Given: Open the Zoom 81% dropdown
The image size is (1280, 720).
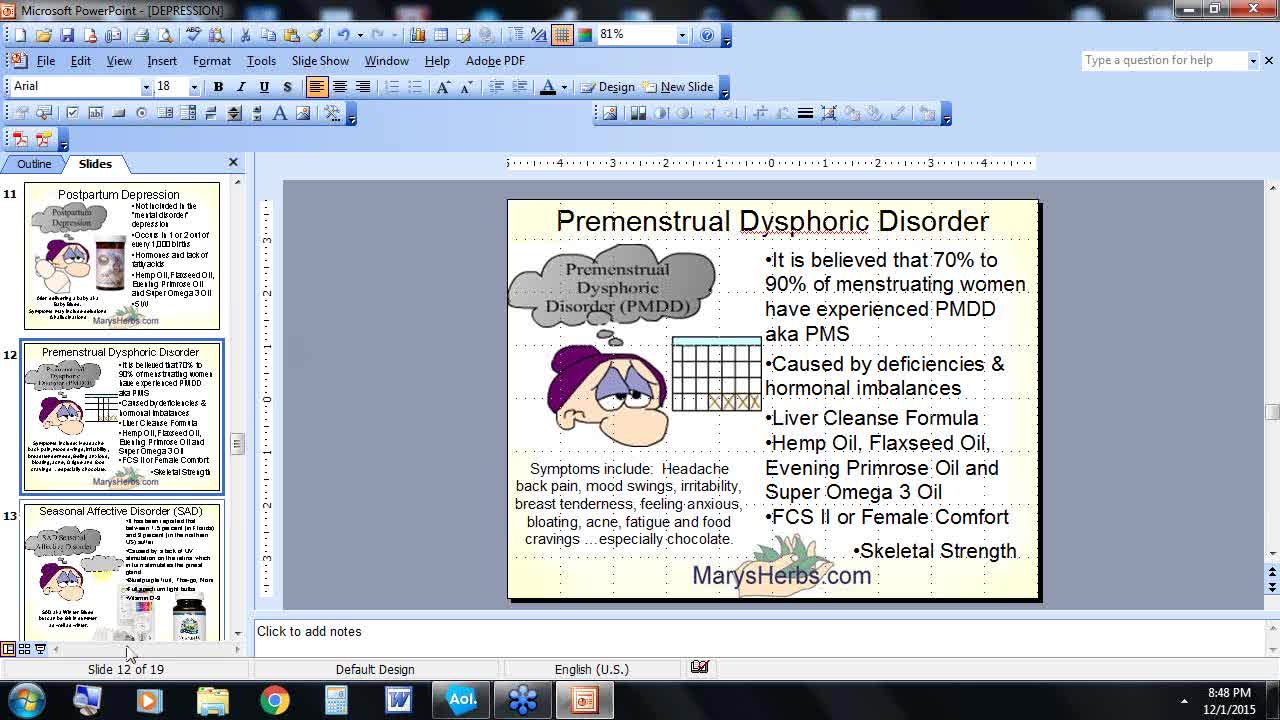Looking at the screenshot, I should click(x=682, y=35).
